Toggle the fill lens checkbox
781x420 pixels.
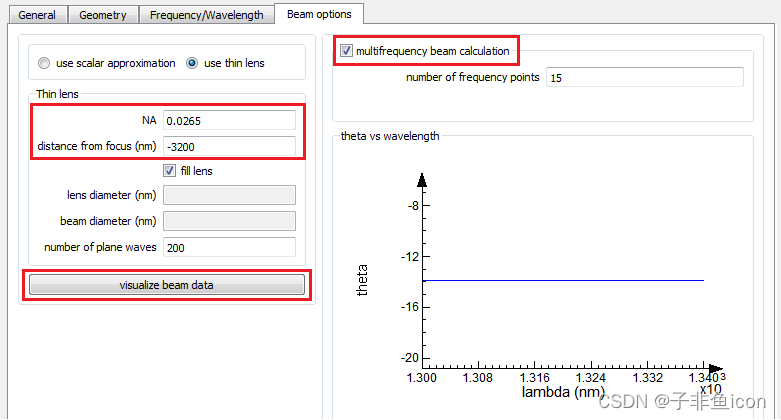point(169,171)
